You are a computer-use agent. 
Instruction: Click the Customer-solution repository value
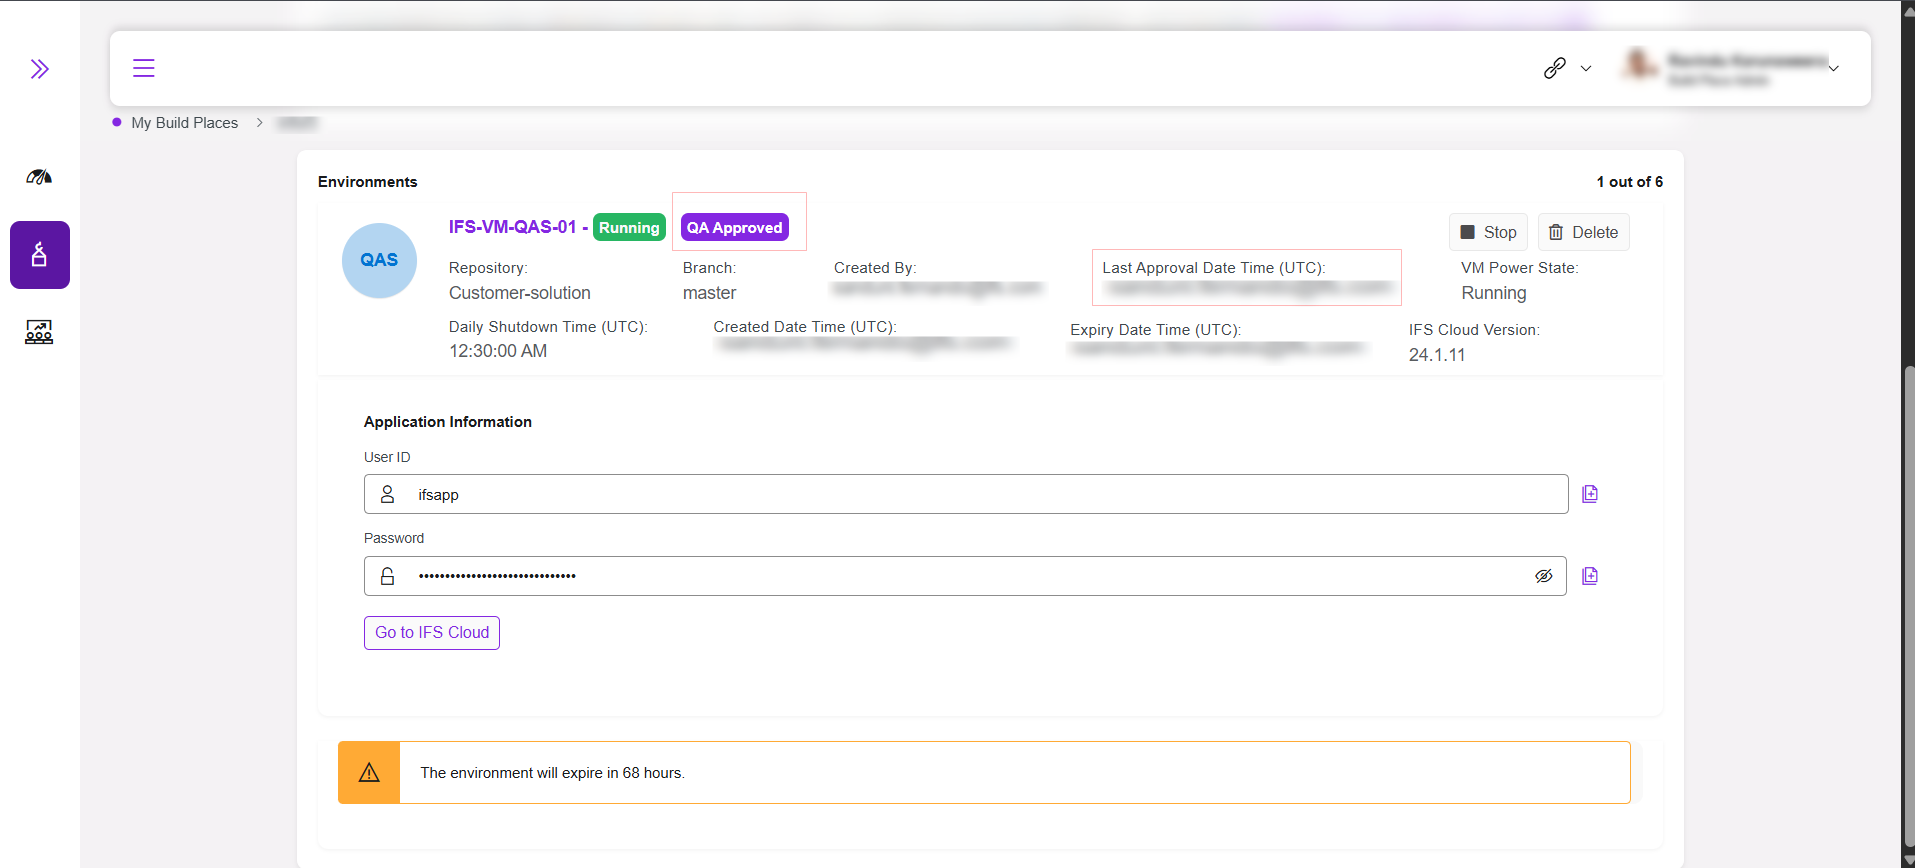click(520, 293)
